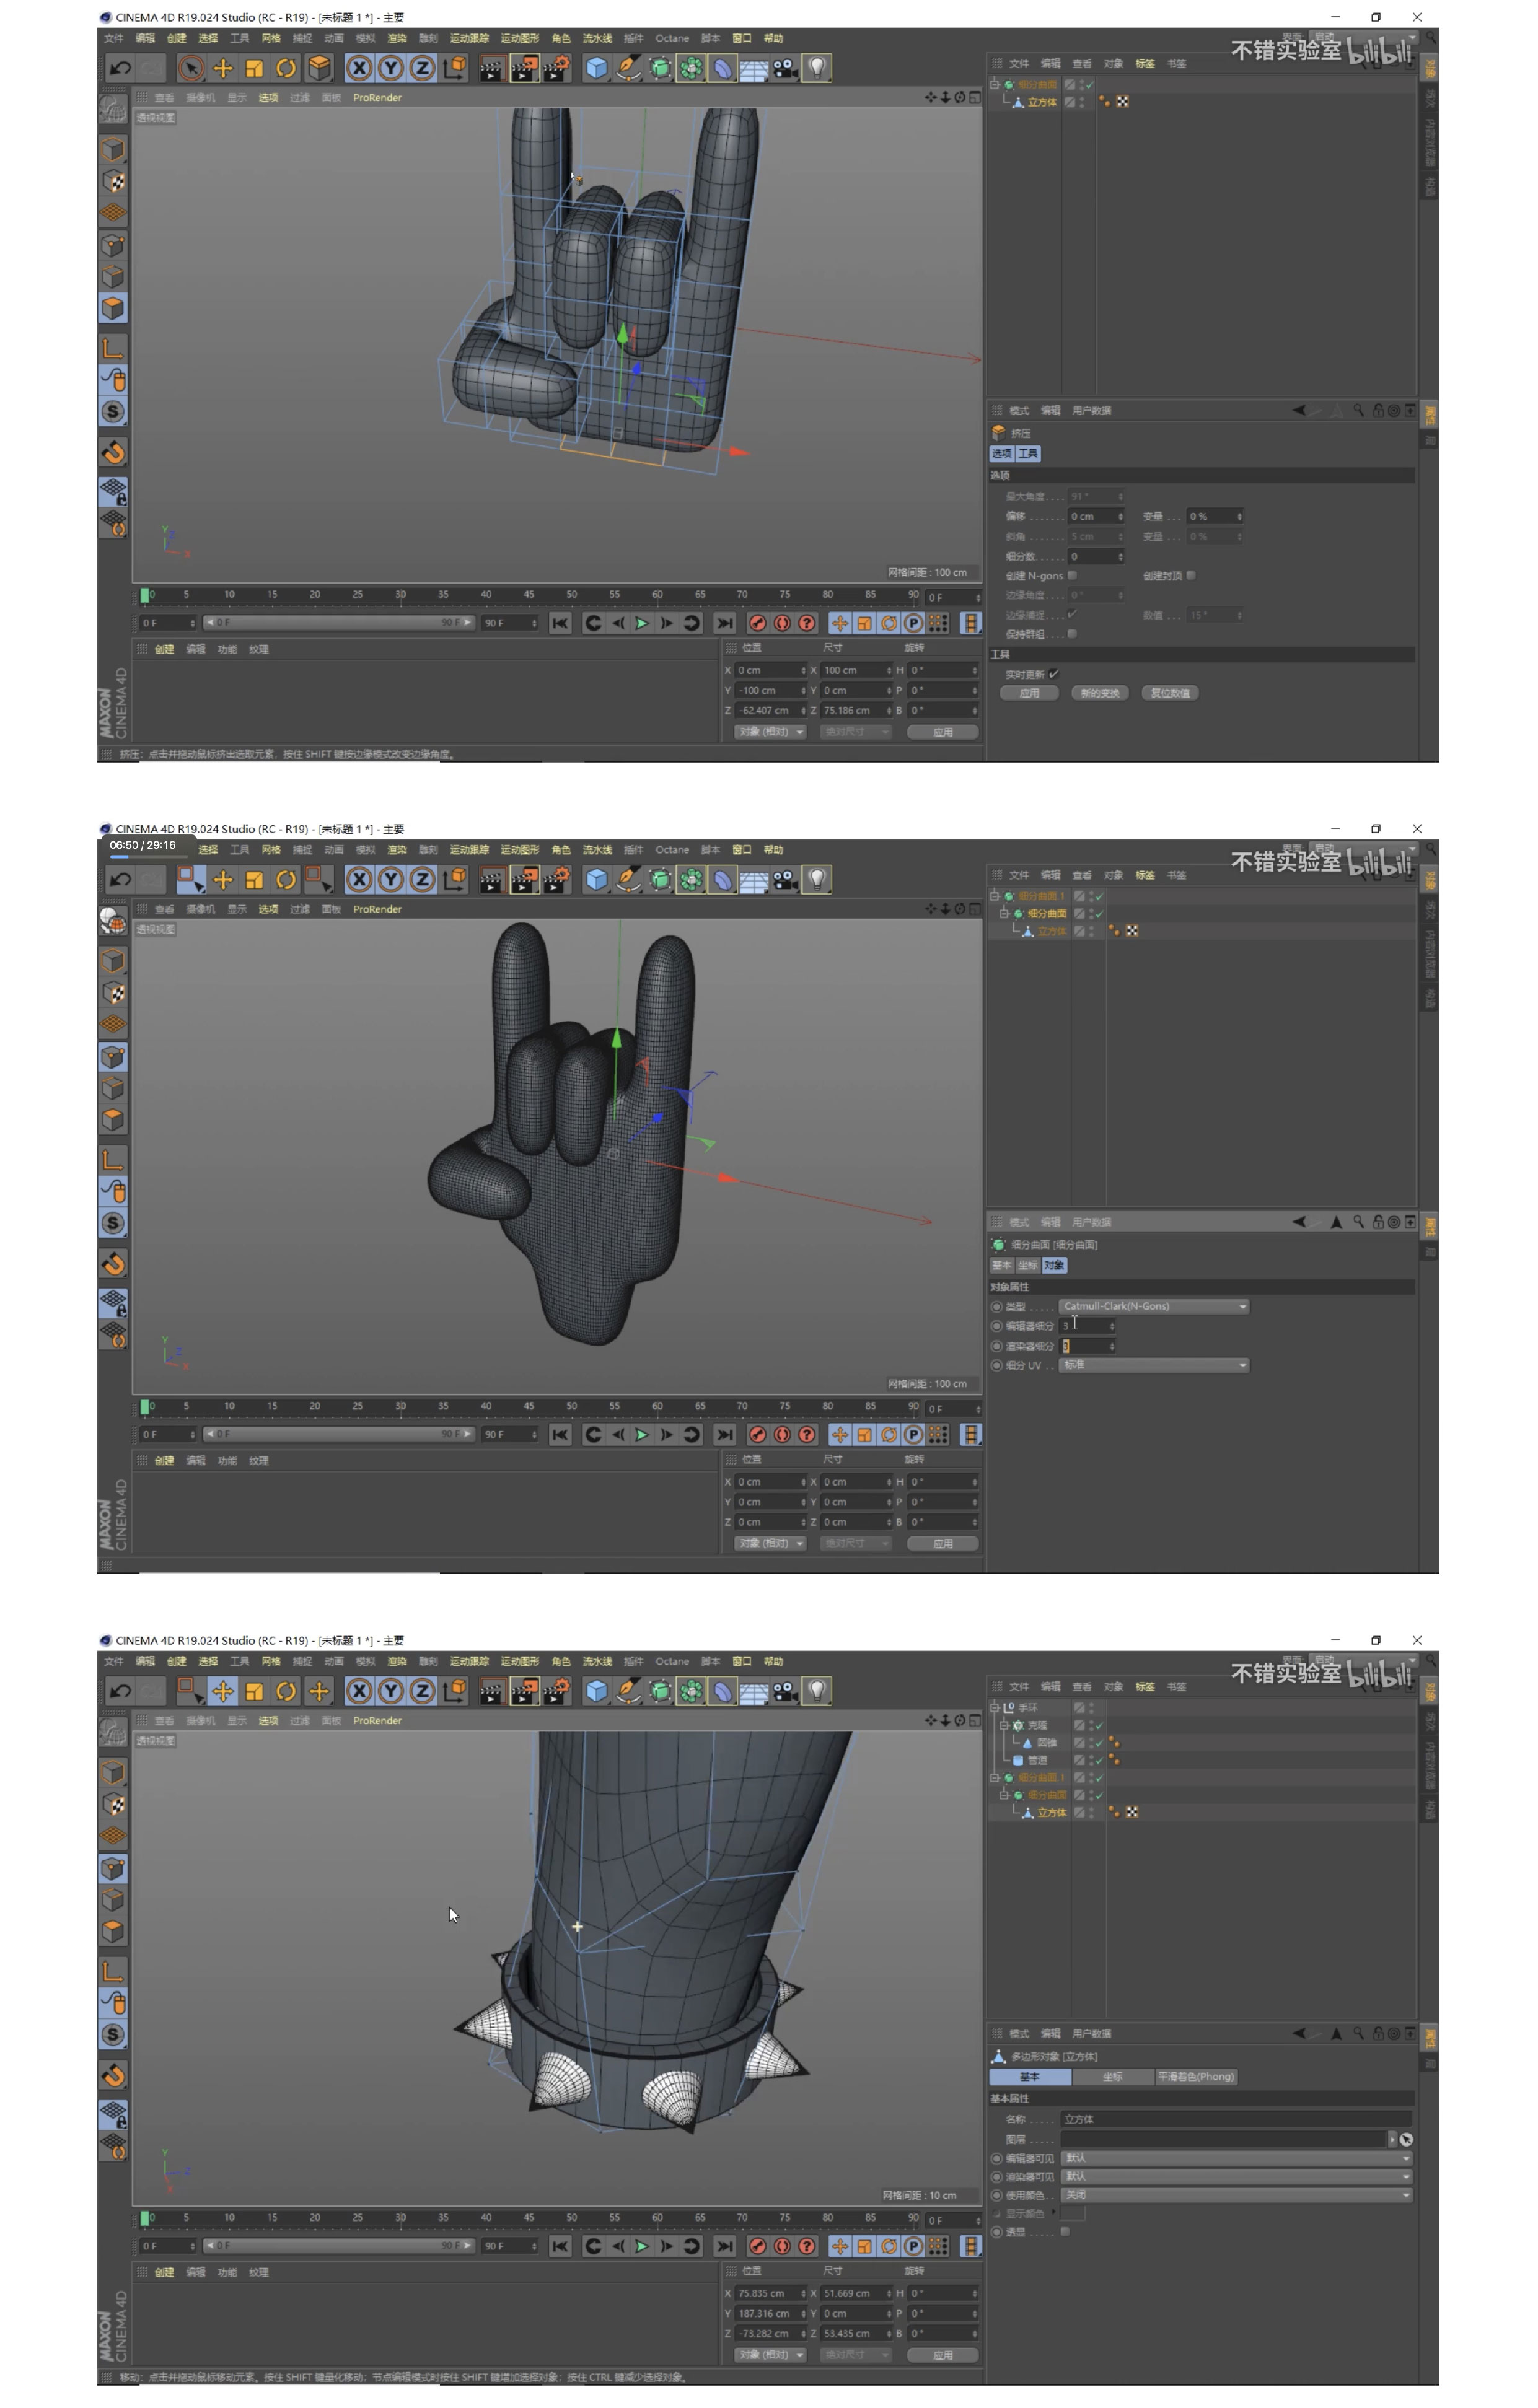Click the Undo arrow in the bottom window
The width and height of the screenshot is (1538, 2408).
[x=120, y=1691]
